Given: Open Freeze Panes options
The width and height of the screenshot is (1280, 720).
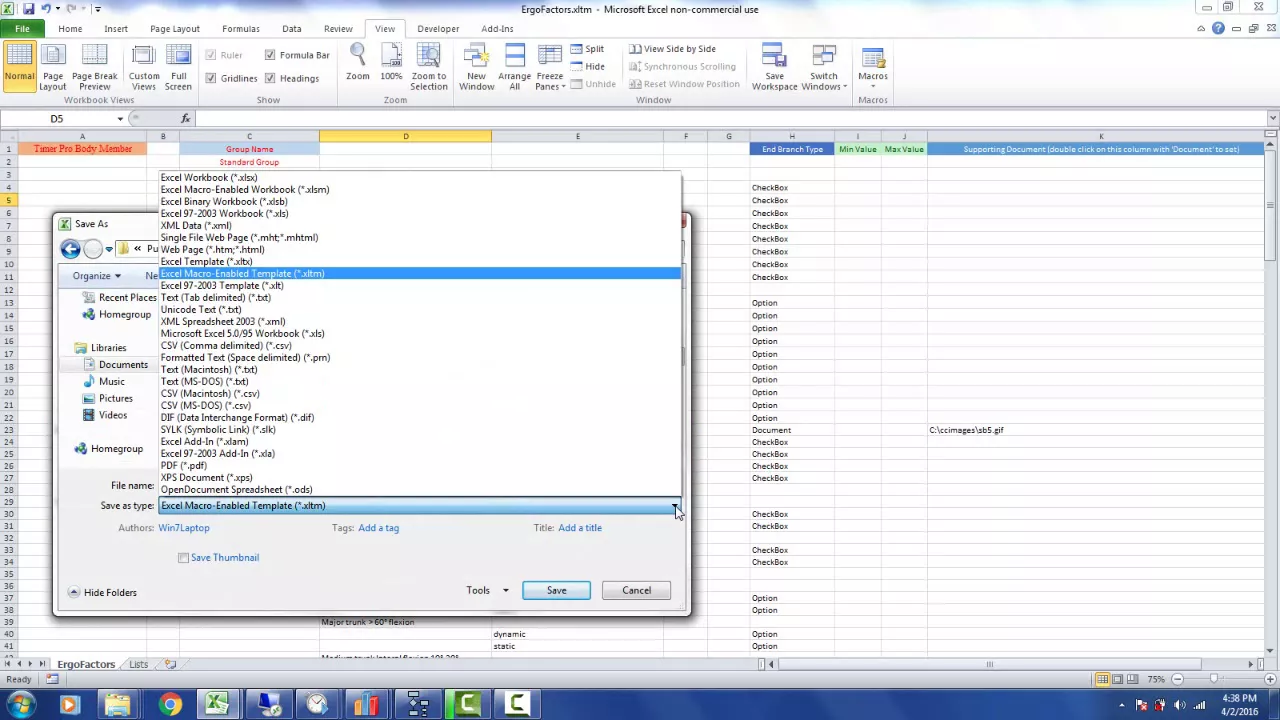Looking at the screenshot, I should pyautogui.click(x=549, y=67).
